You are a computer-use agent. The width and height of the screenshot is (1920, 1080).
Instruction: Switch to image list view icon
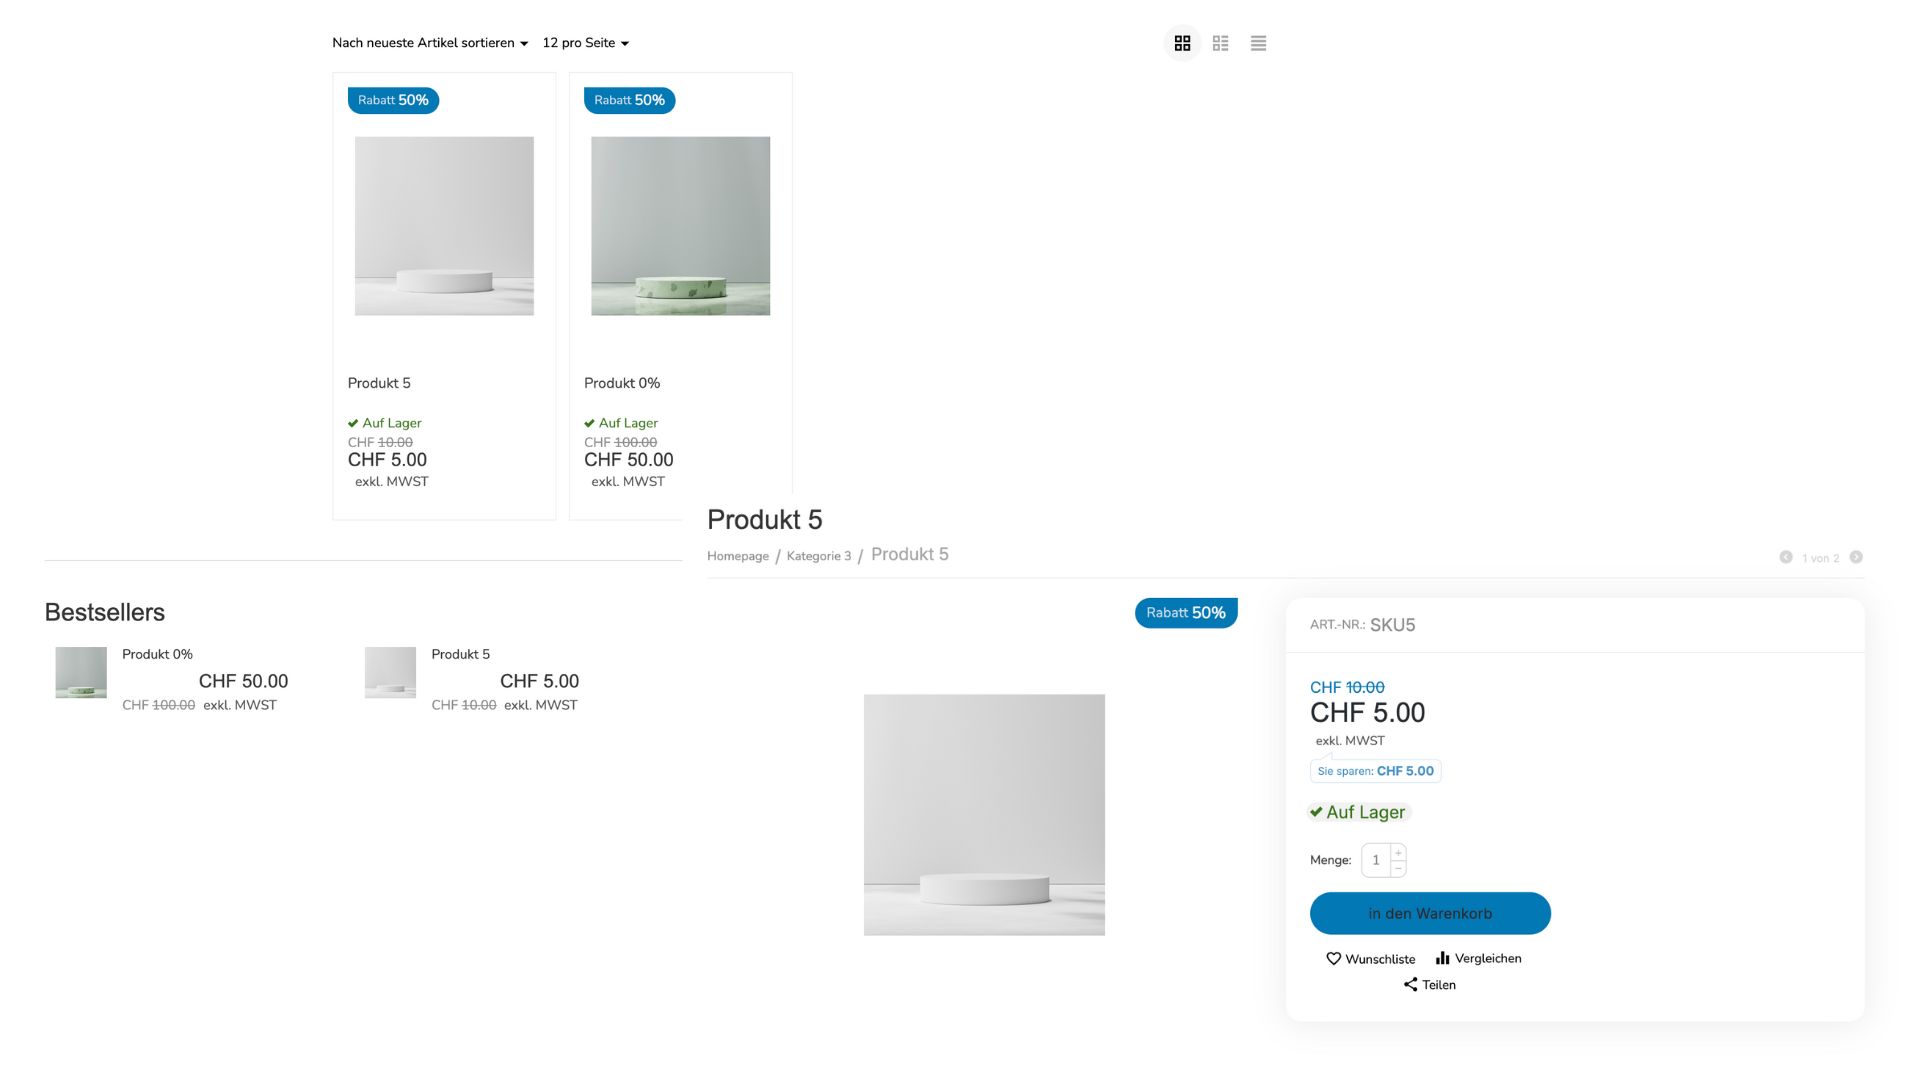point(1220,43)
